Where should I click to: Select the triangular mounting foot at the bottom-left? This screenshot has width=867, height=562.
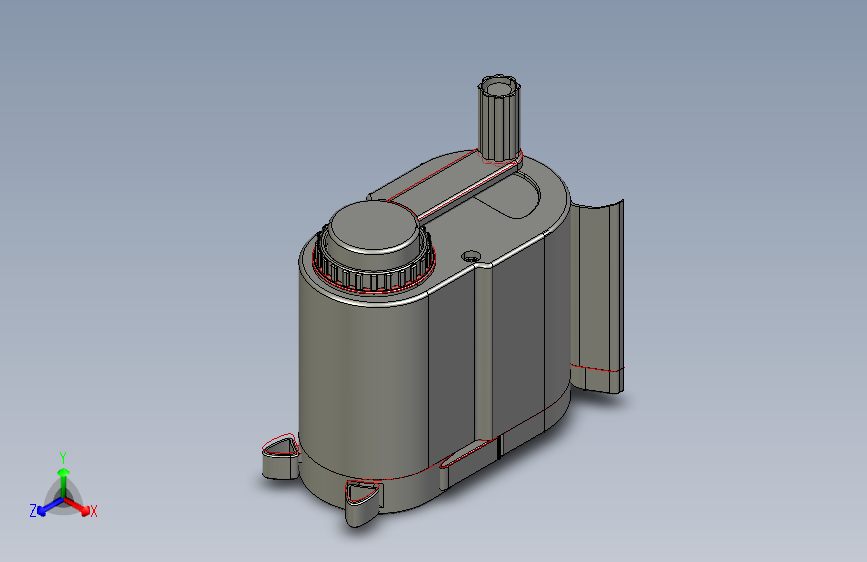[x=280, y=457]
